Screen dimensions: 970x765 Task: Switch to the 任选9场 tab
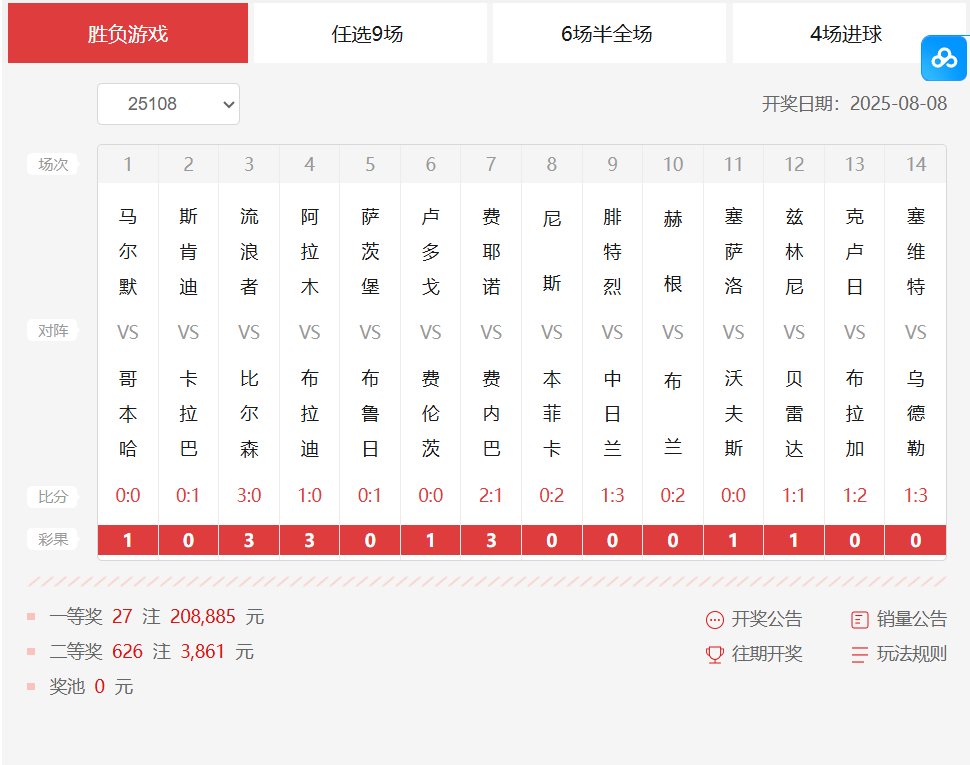point(370,33)
